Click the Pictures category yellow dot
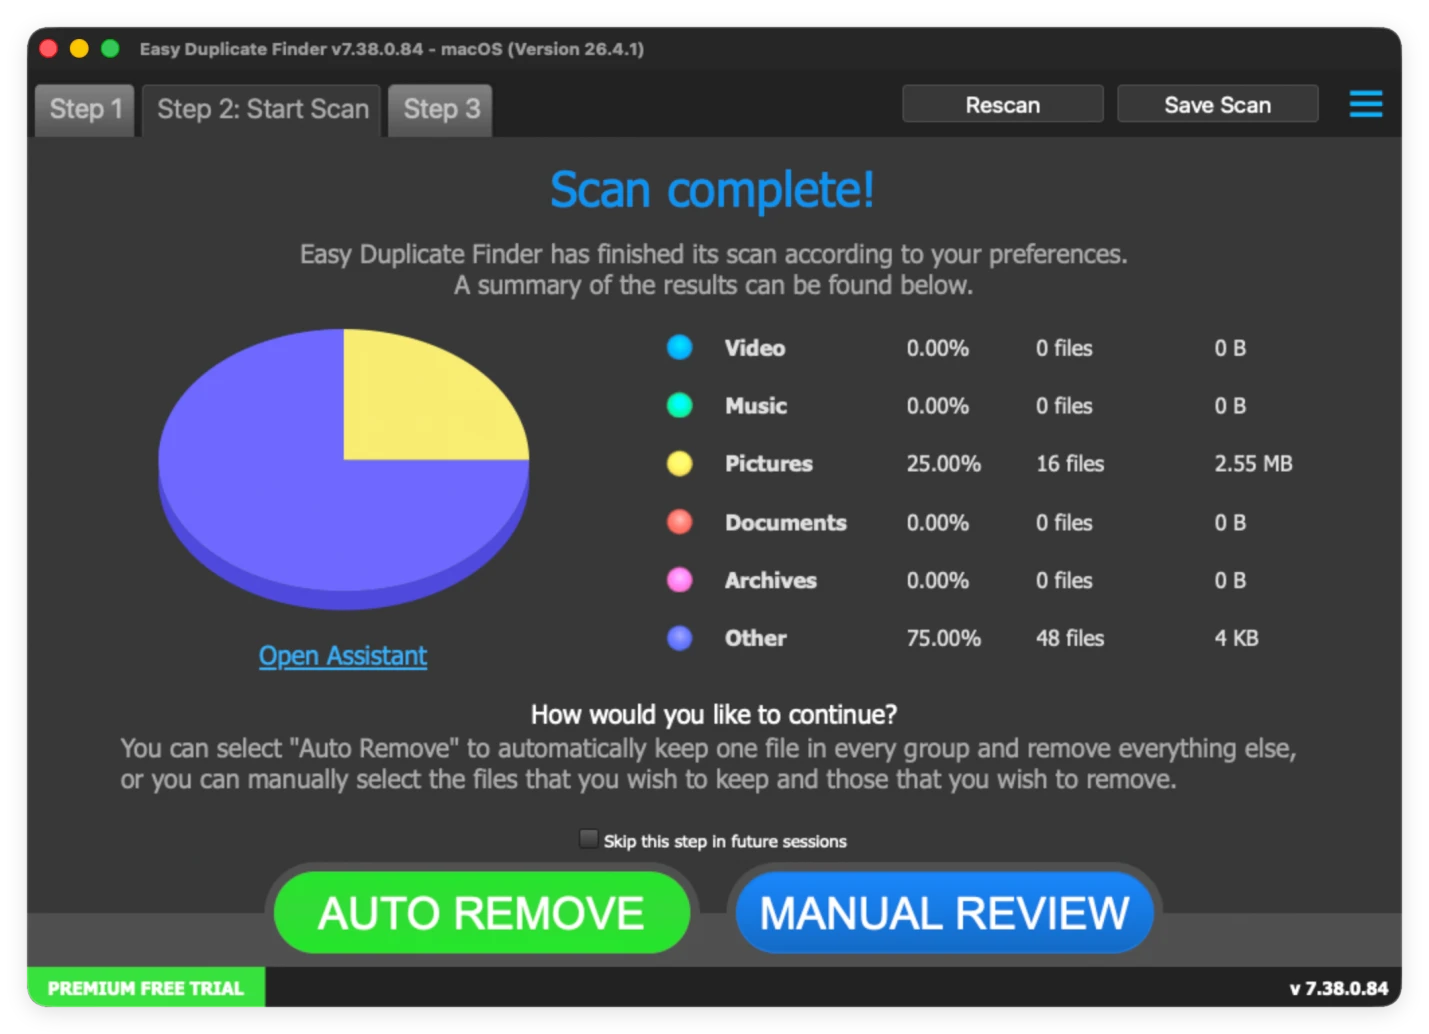 tap(679, 463)
